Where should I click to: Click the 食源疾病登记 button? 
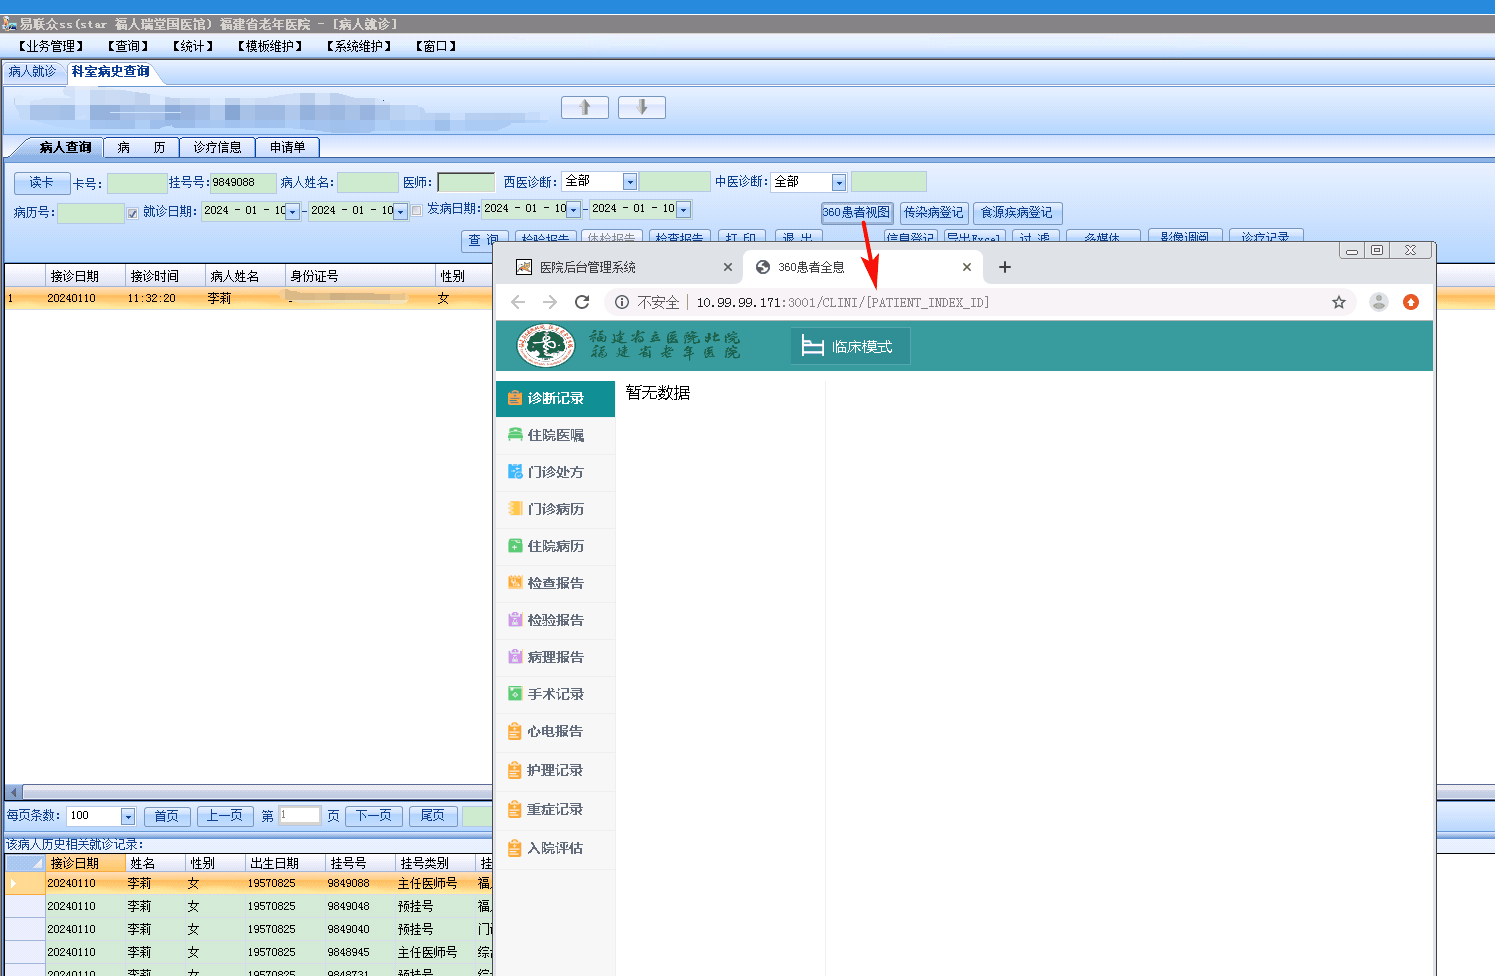pyautogui.click(x=1017, y=213)
